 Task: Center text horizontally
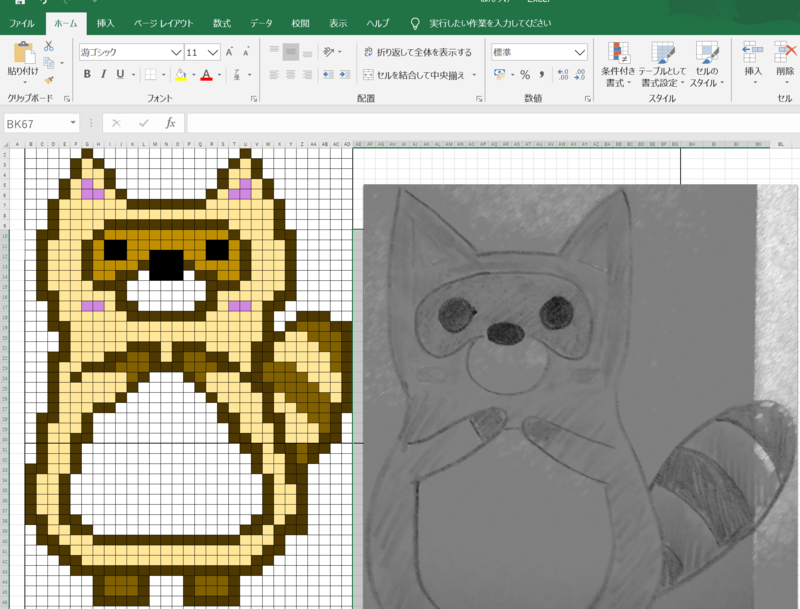291,75
